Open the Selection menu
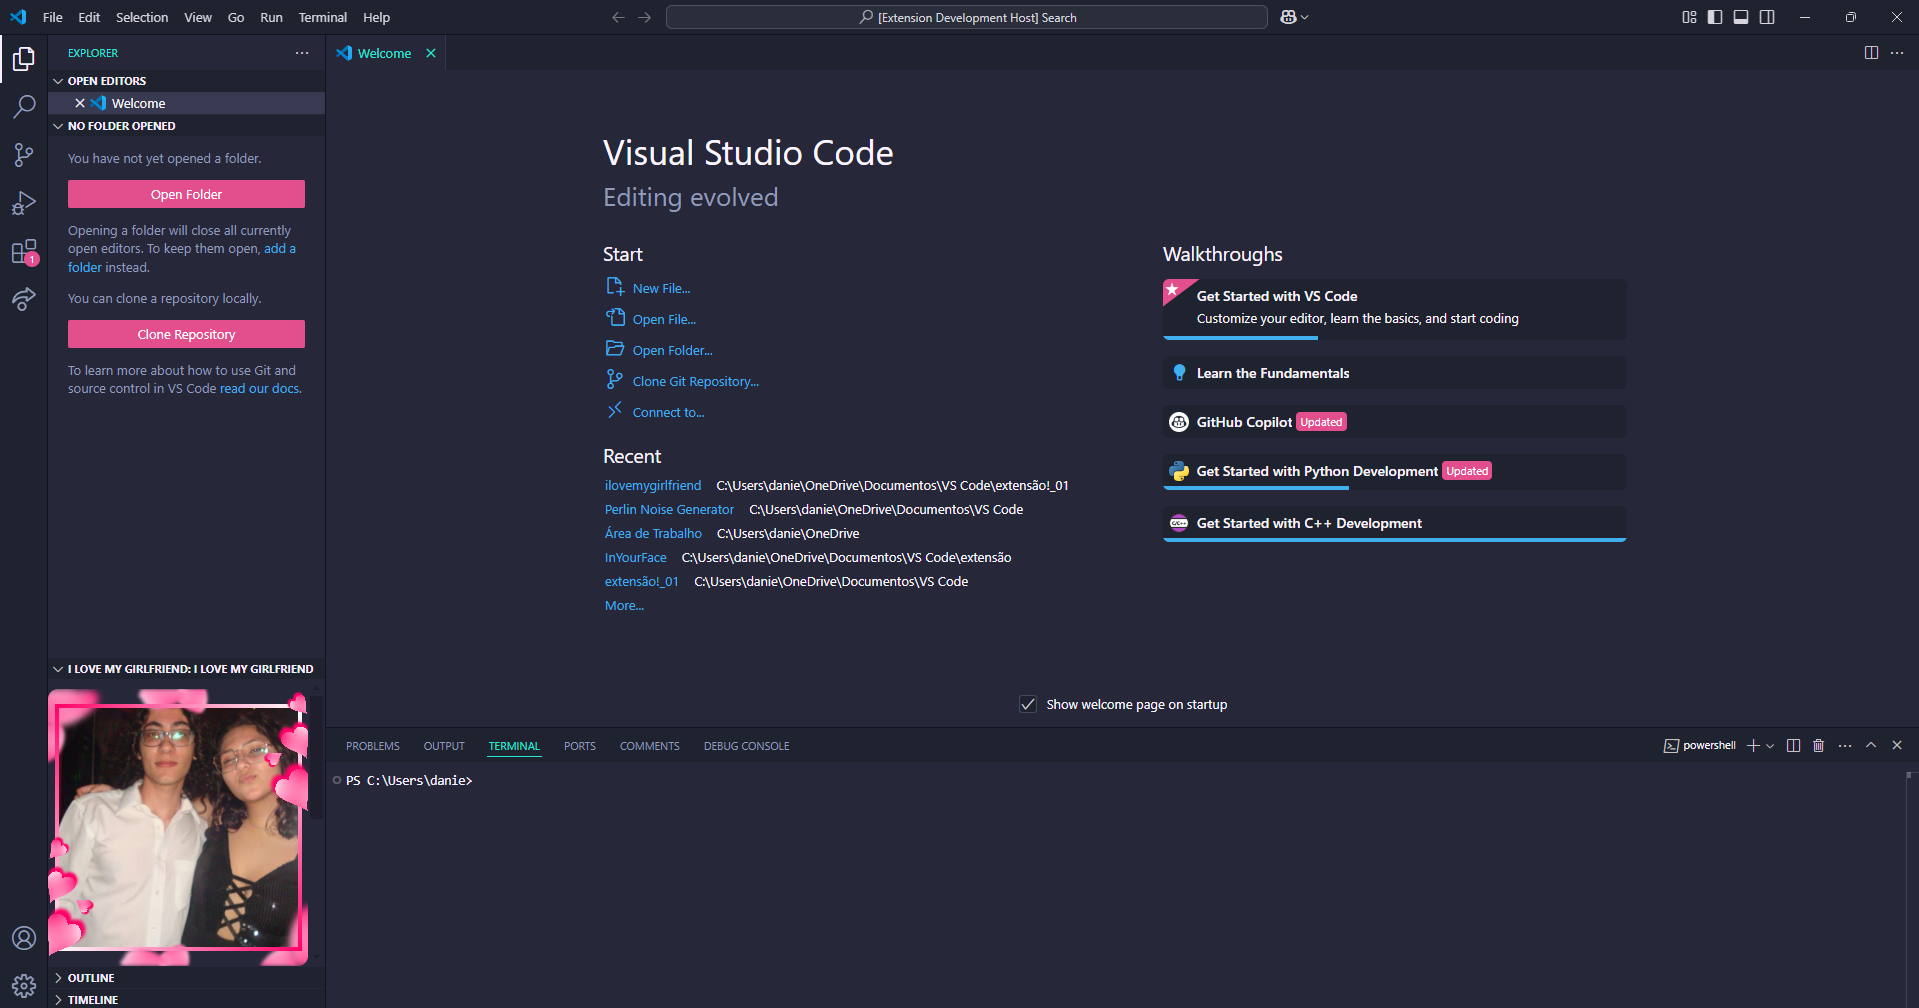 pos(142,17)
